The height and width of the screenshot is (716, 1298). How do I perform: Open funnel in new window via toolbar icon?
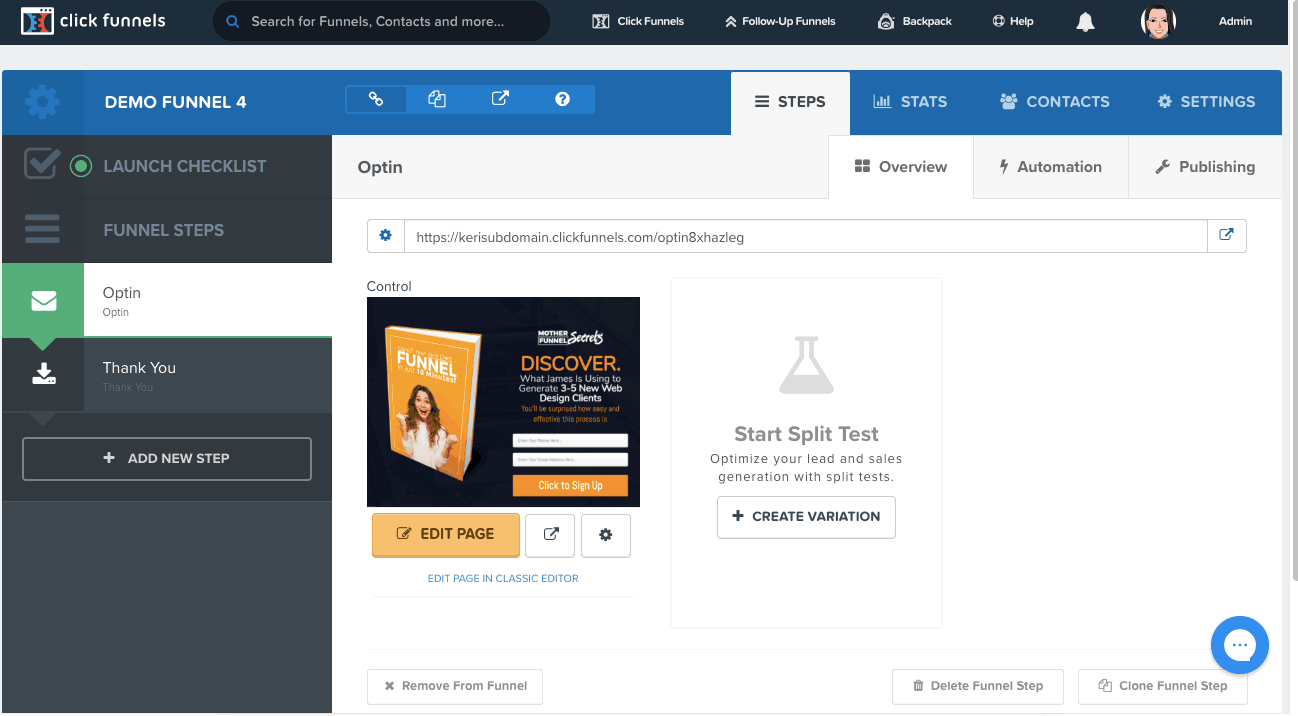500,99
